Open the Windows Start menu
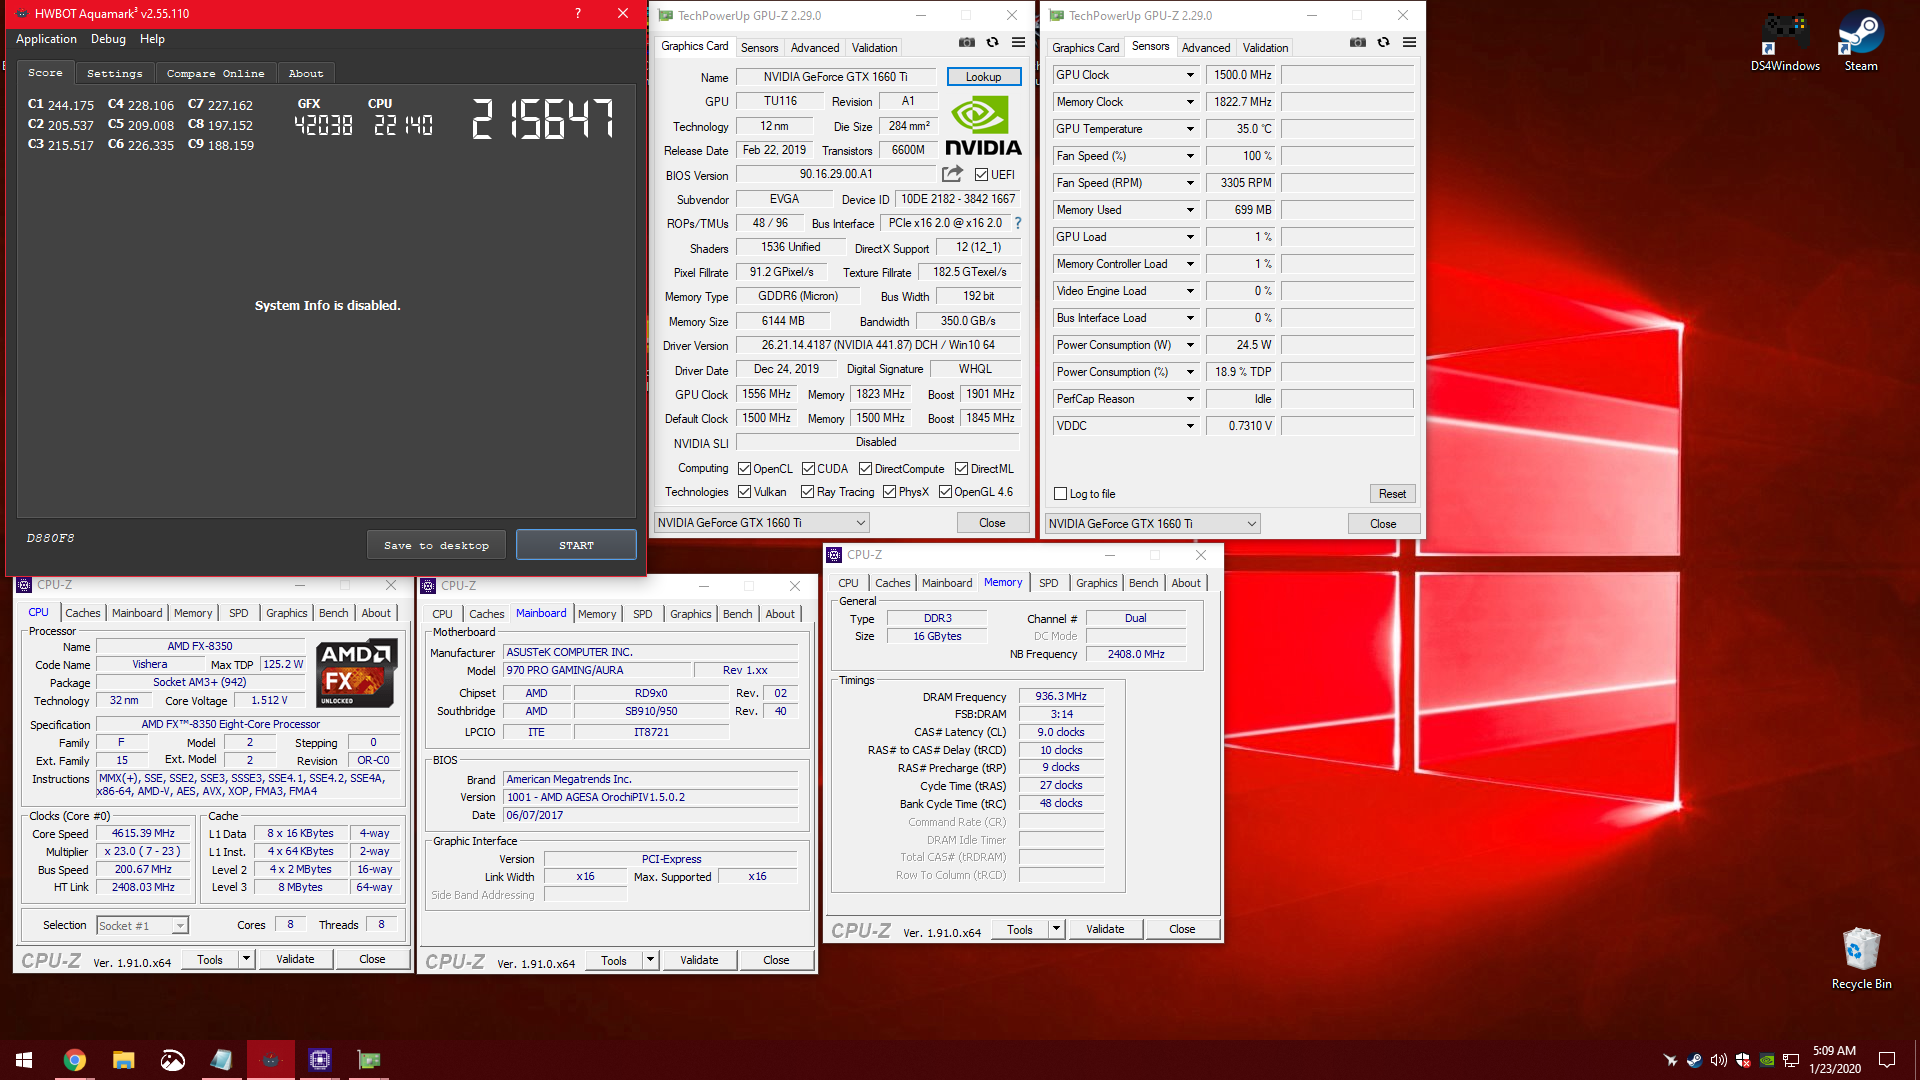 pos(24,1060)
